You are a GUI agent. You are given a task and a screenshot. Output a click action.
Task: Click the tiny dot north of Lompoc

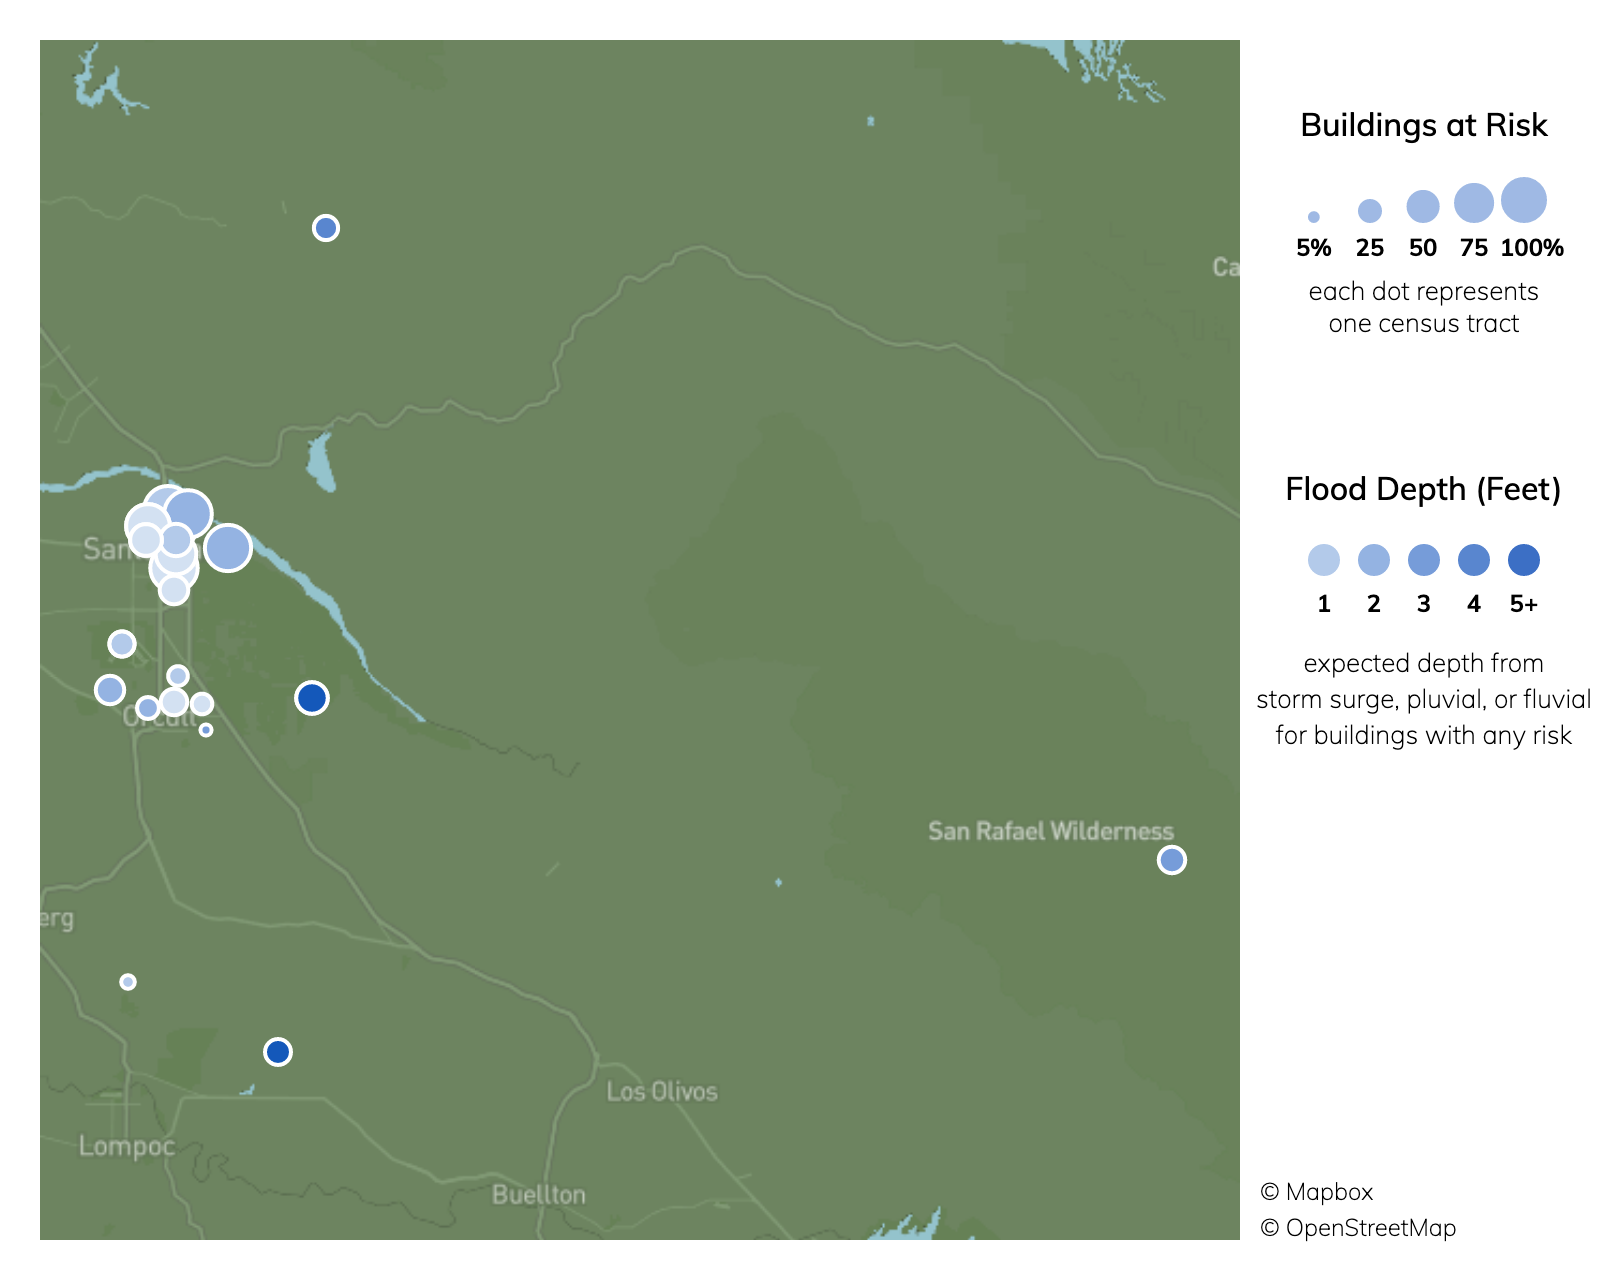[x=128, y=982]
